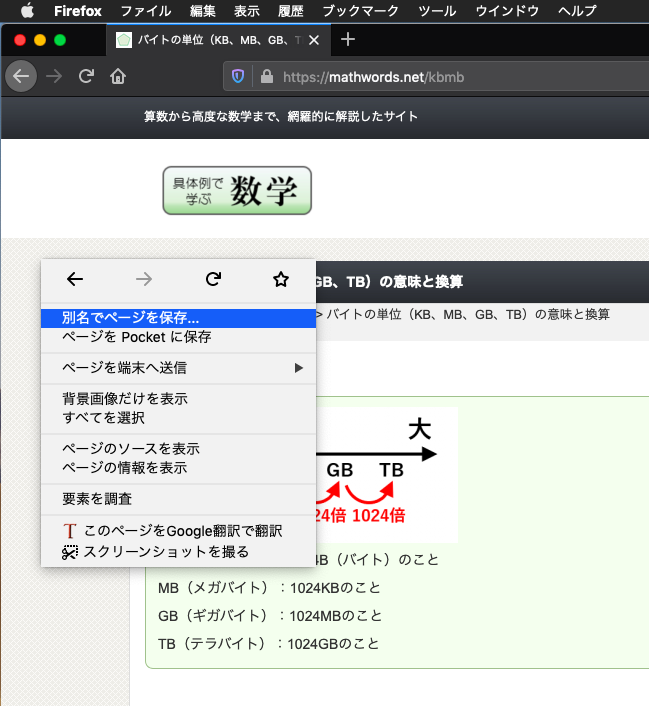Open a new tab with plus button
The width and height of the screenshot is (649, 706).
[x=348, y=40]
